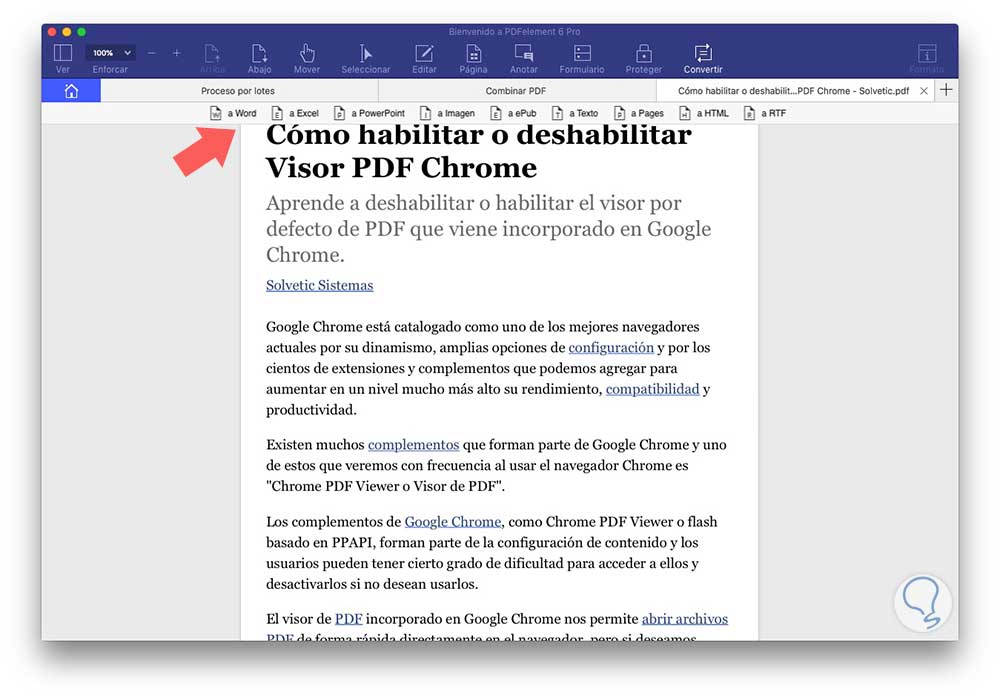The width and height of the screenshot is (1000, 700).
Task: Click the yellow minimize window button
Action: [x=66, y=31]
